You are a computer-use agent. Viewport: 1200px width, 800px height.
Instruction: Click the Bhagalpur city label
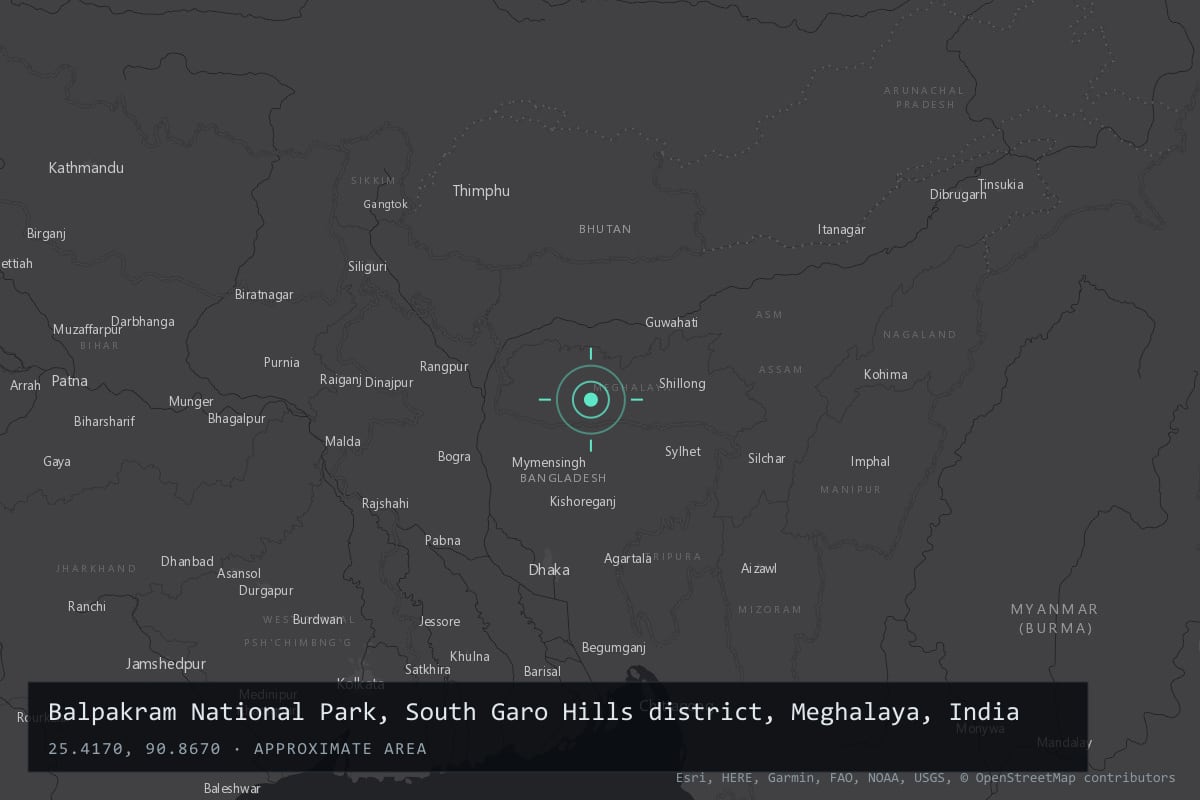(237, 419)
